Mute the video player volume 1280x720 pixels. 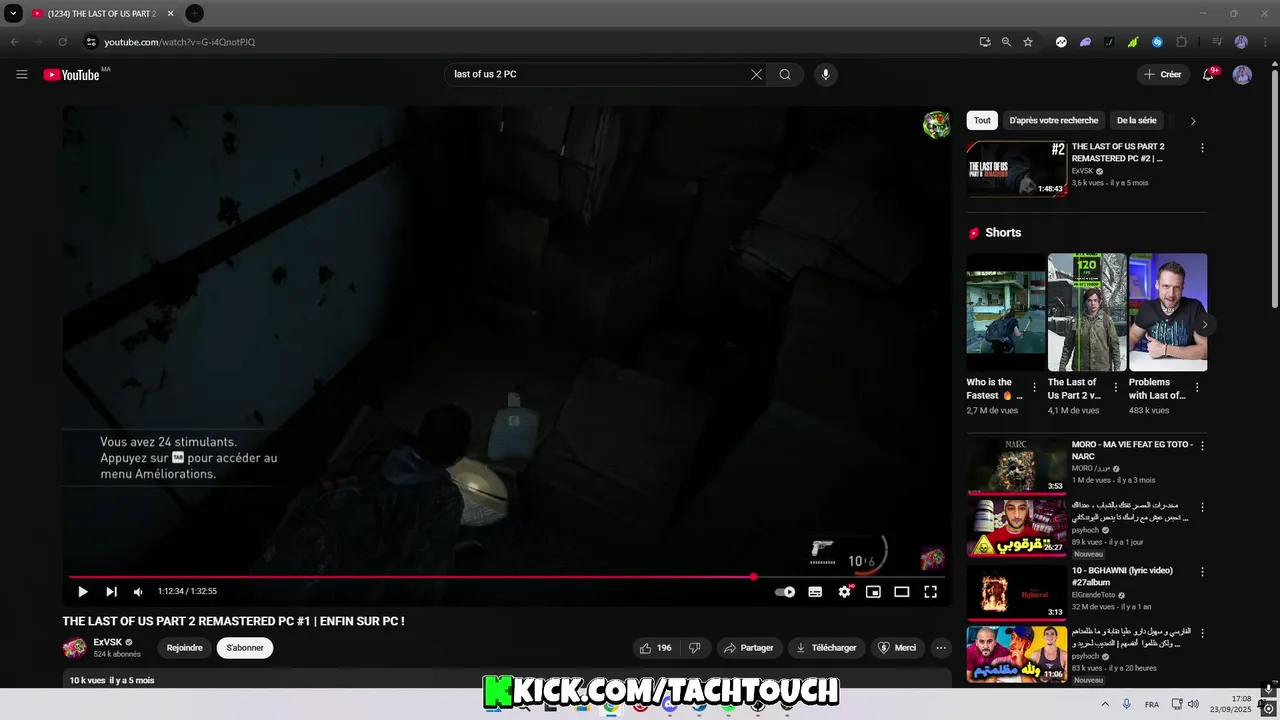coord(139,592)
